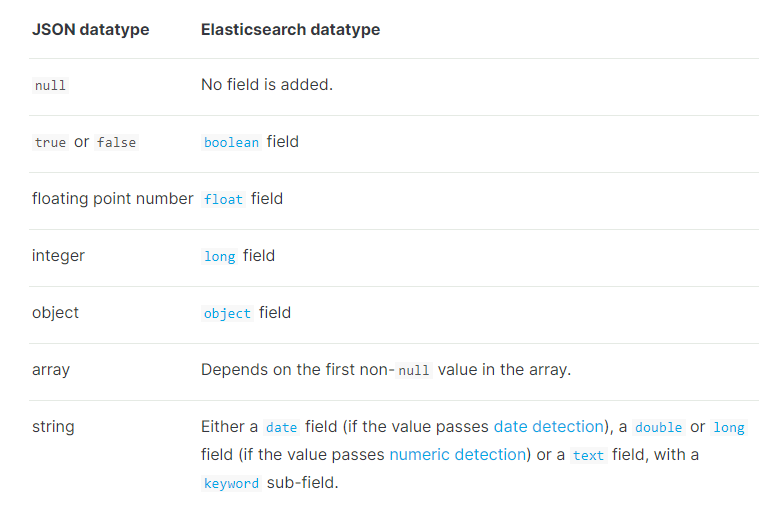The height and width of the screenshot is (516, 769).
Task: Click the true code label
Action: [50, 142]
